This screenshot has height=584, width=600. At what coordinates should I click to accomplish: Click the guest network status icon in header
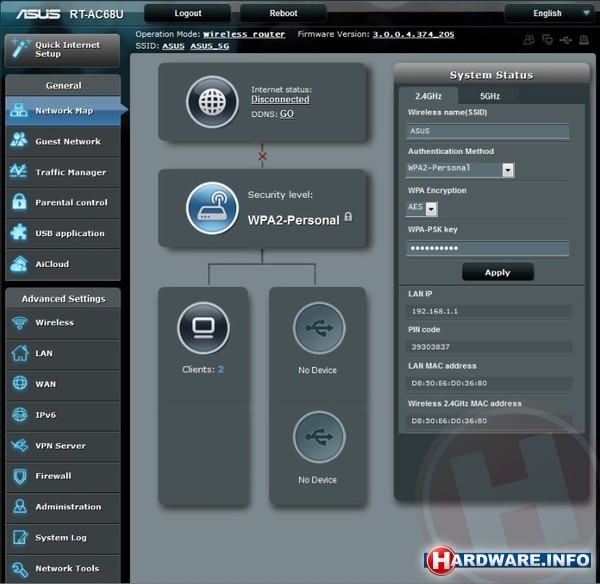529,39
